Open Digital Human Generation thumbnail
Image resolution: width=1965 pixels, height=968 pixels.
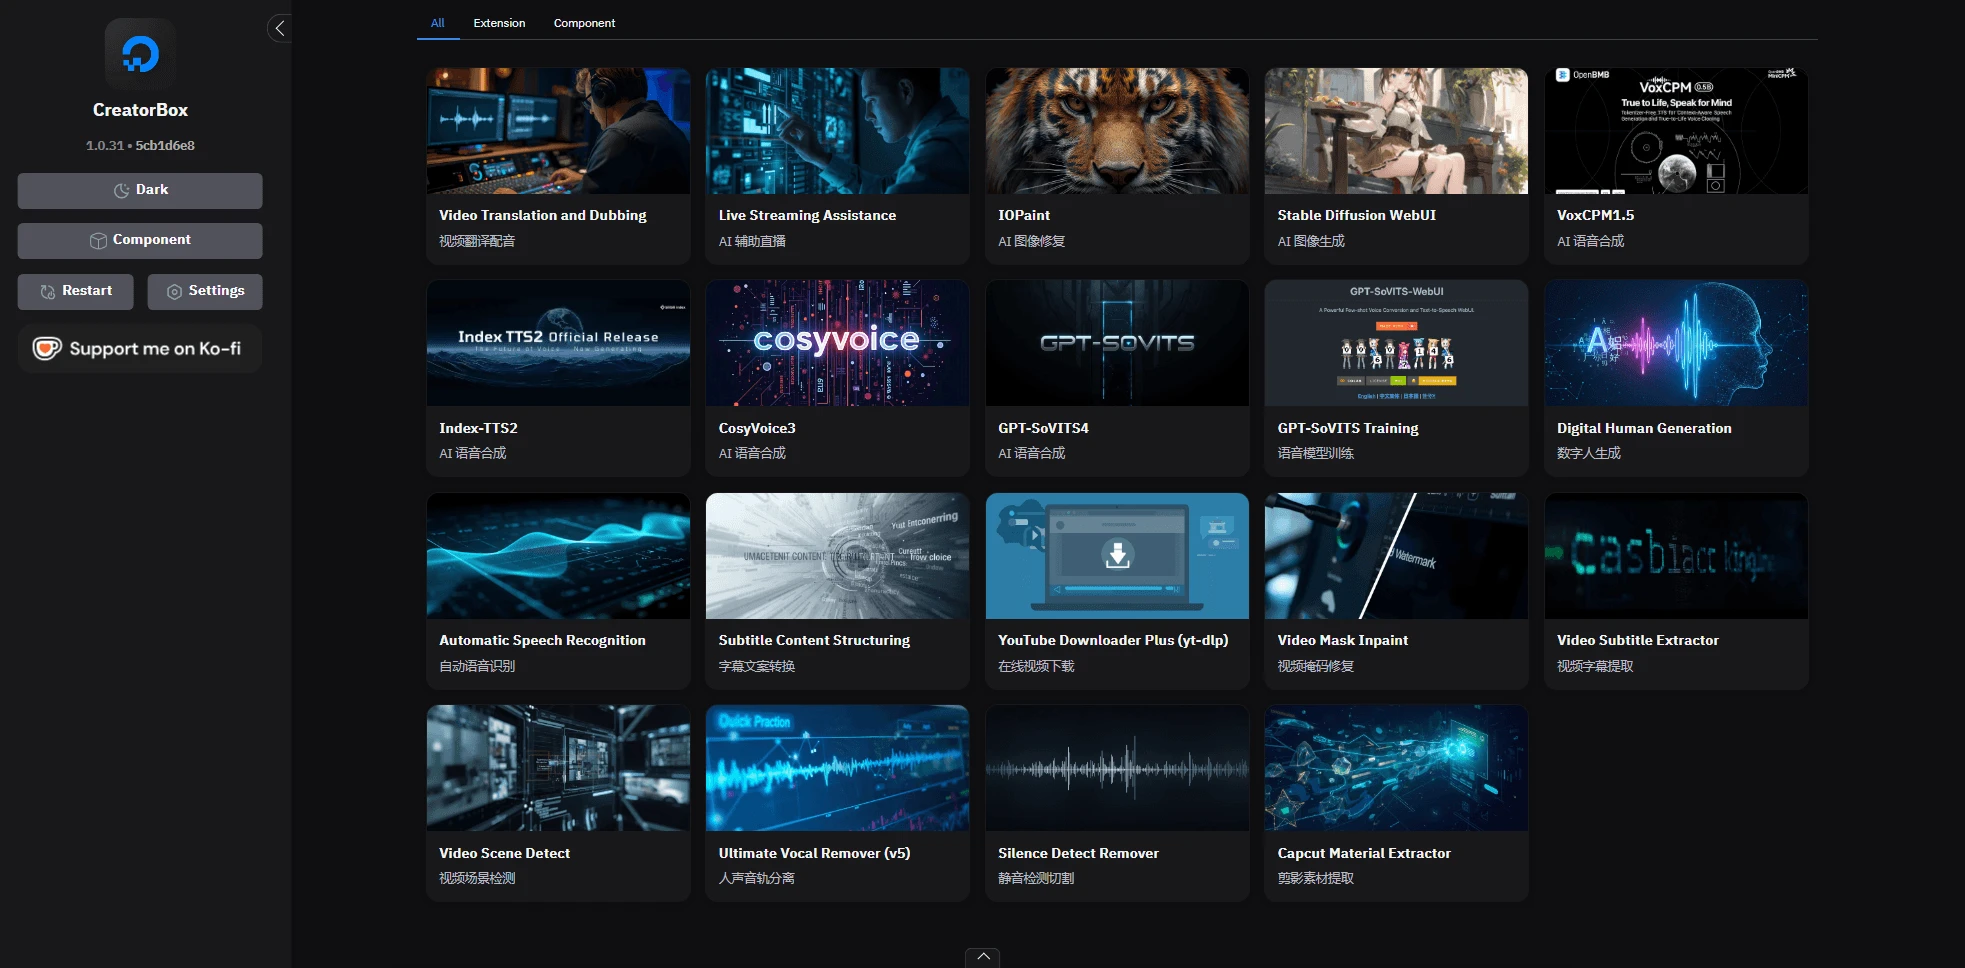pyautogui.click(x=1676, y=343)
